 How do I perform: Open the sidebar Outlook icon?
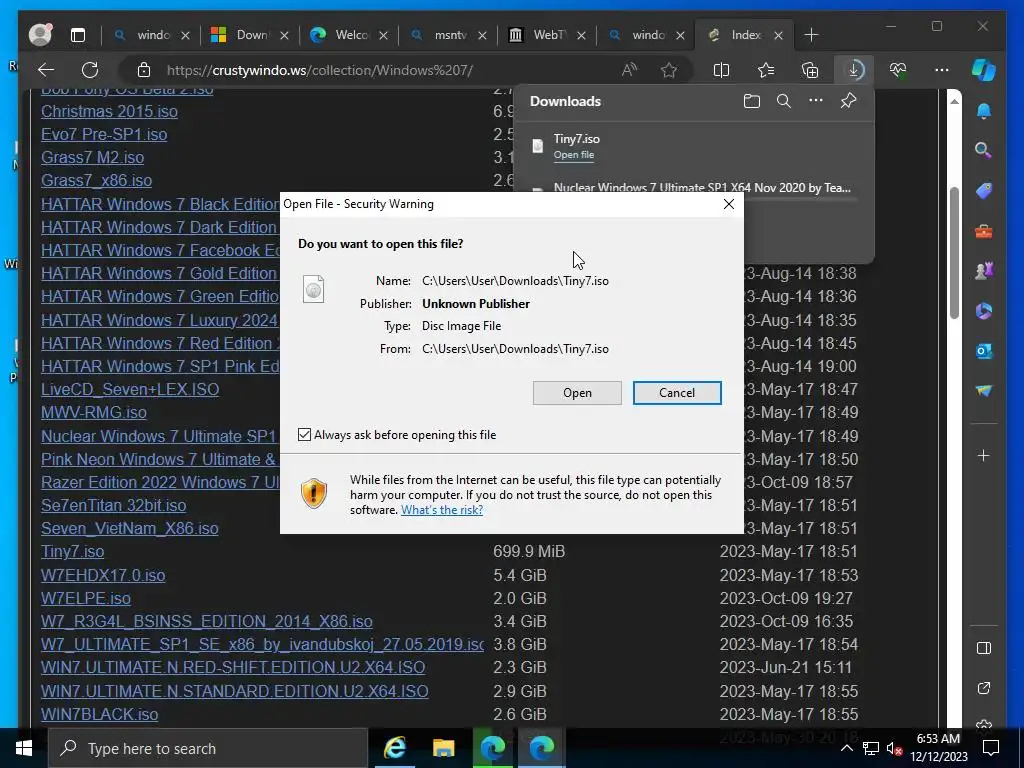point(984,351)
